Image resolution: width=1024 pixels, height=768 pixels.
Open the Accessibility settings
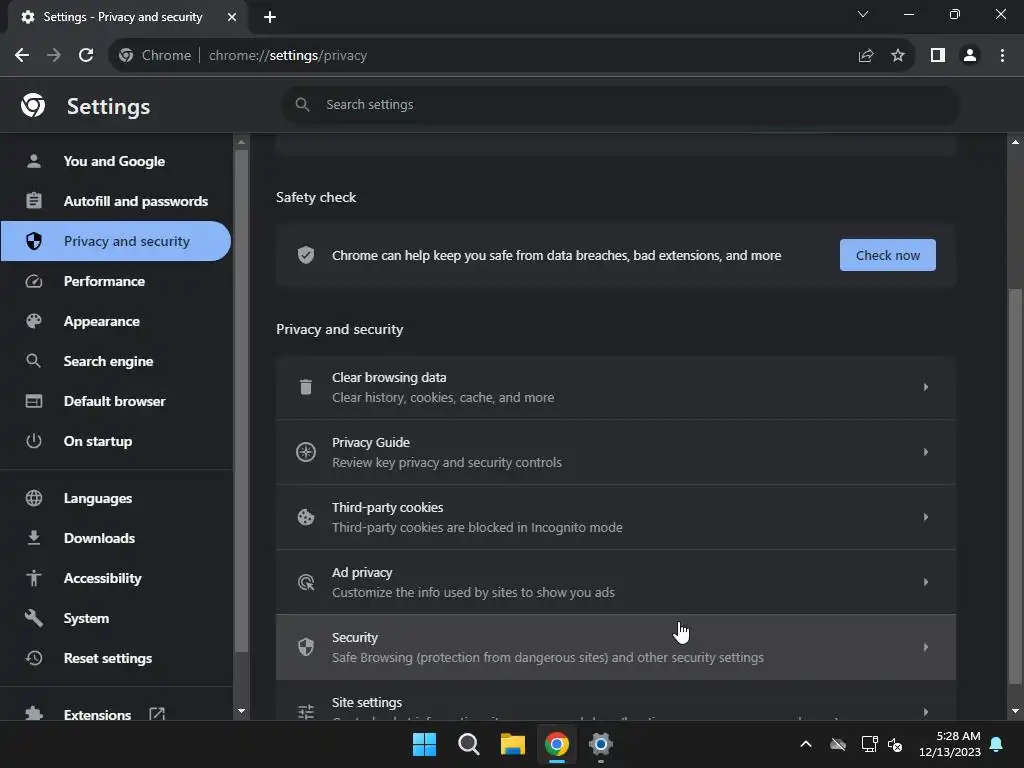click(x=116, y=578)
